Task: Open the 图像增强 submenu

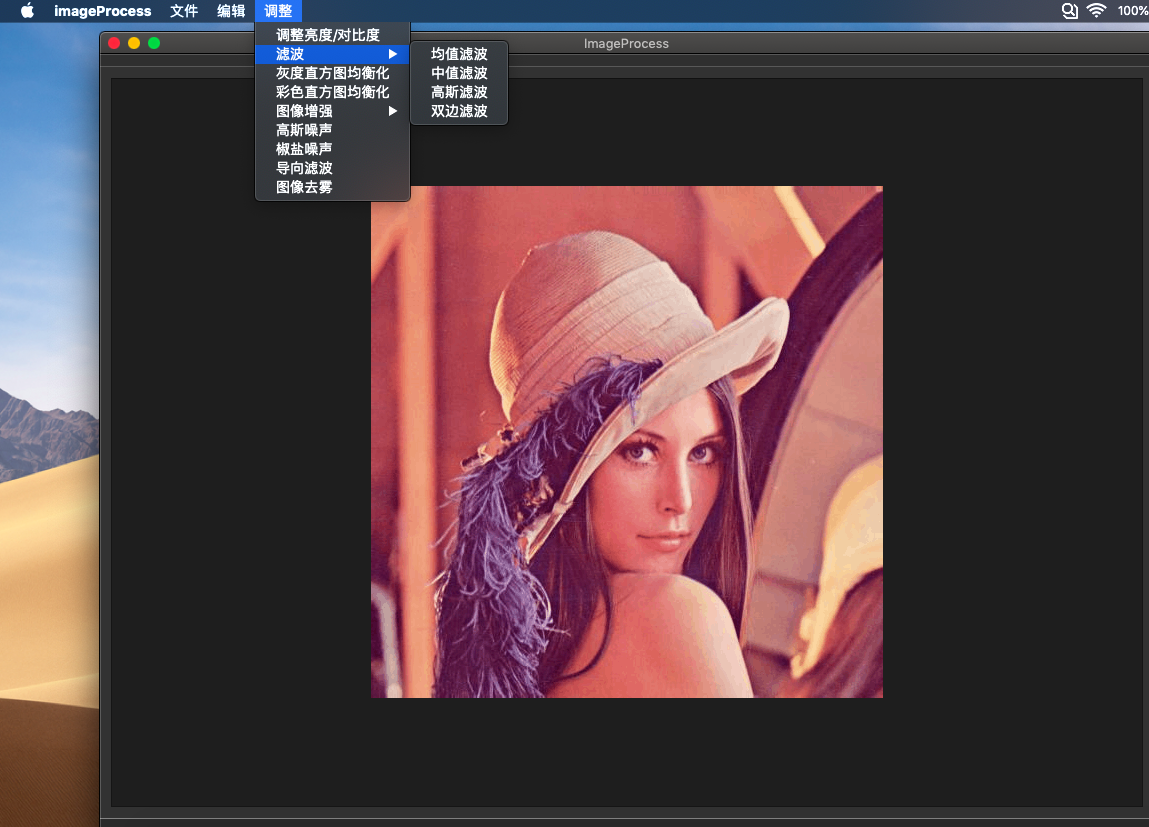Action: (x=333, y=111)
